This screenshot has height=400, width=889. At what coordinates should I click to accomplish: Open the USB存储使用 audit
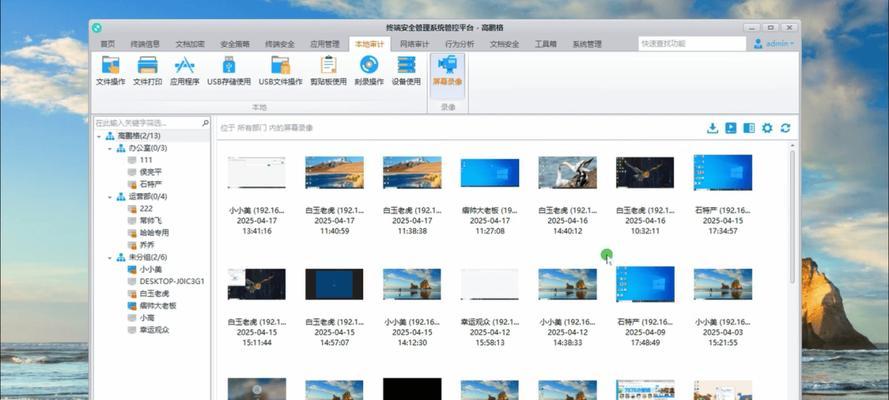click(x=228, y=71)
